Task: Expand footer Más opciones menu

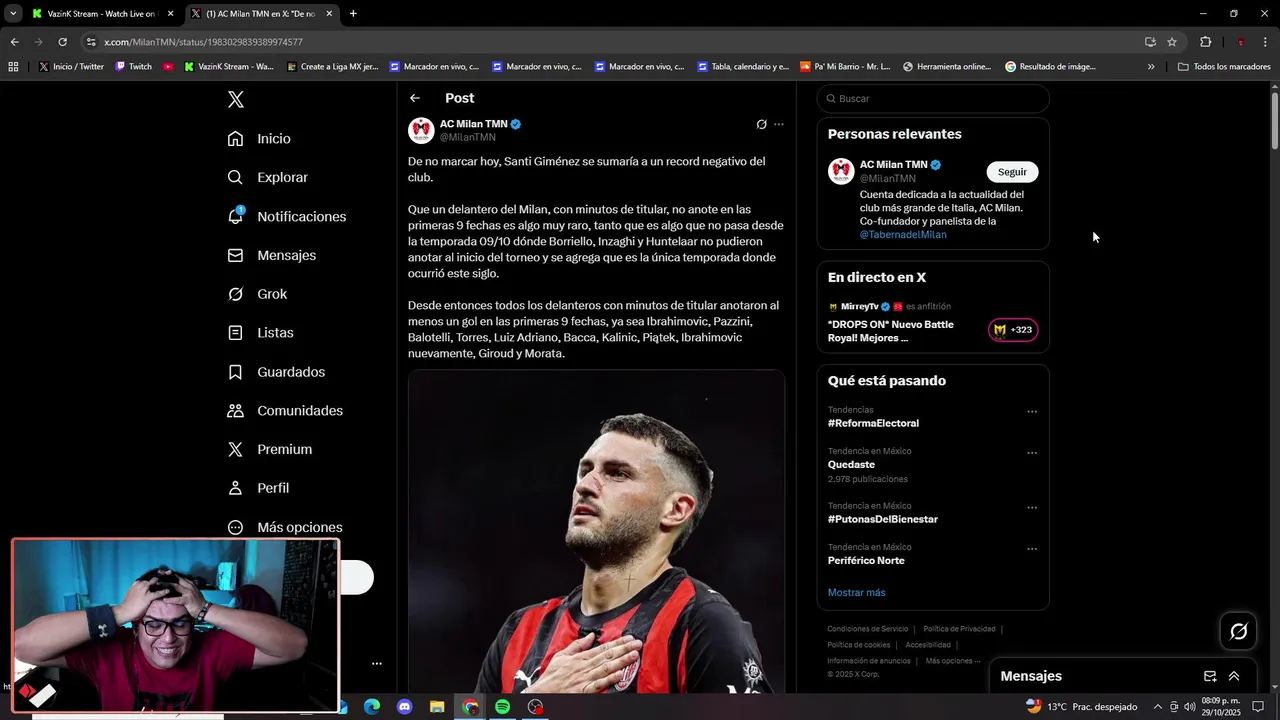Action: click(953, 661)
